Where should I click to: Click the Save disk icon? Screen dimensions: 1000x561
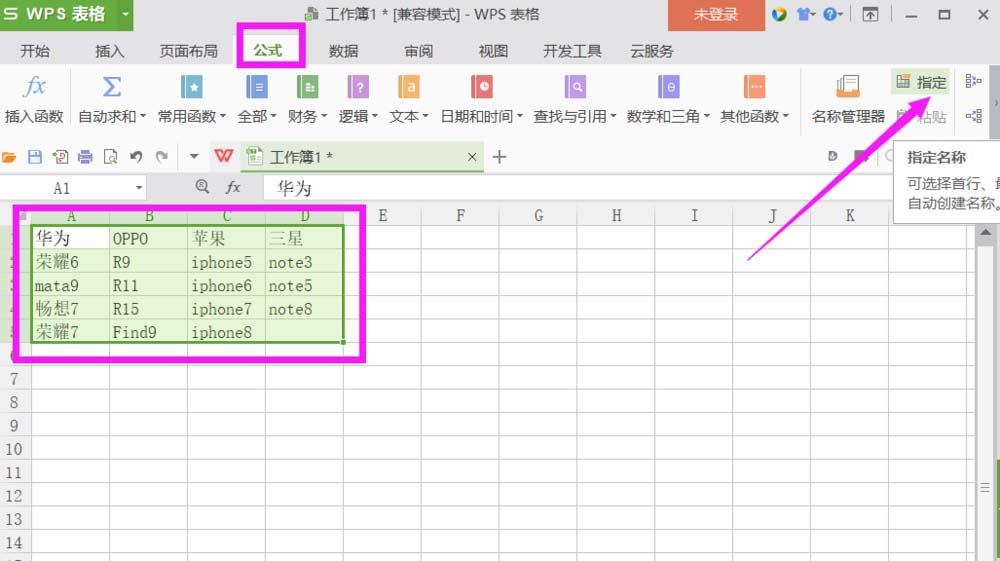35,157
